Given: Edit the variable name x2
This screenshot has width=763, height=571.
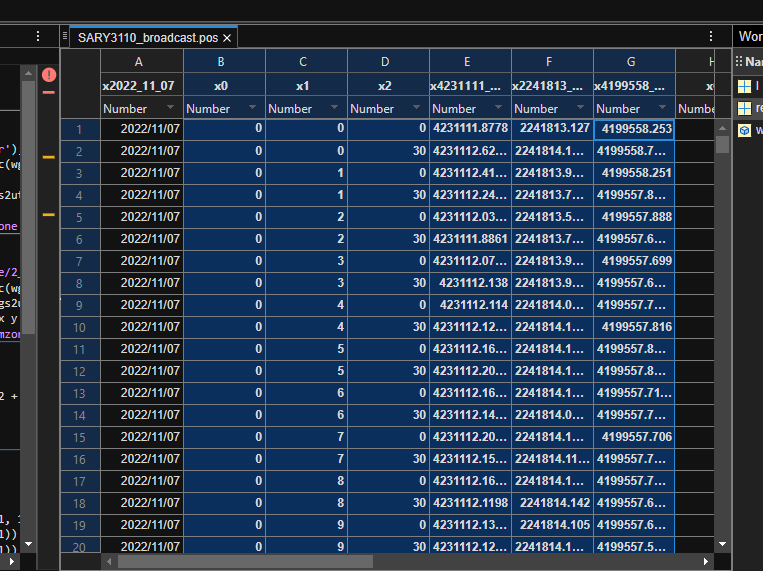Looking at the screenshot, I should pyautogui.click(x=388, y=86).
